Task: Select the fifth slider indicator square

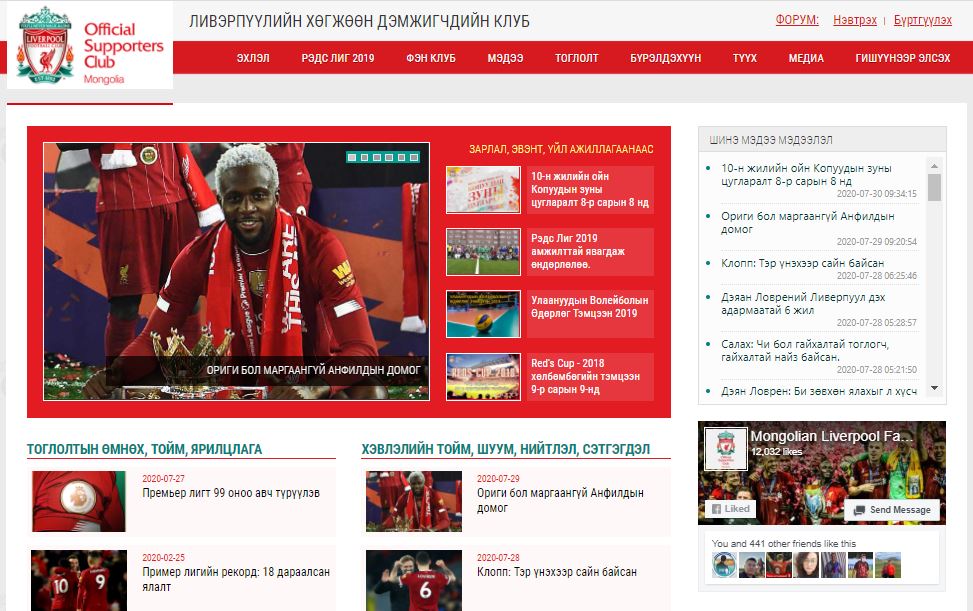Action: [x=401, y=158]
